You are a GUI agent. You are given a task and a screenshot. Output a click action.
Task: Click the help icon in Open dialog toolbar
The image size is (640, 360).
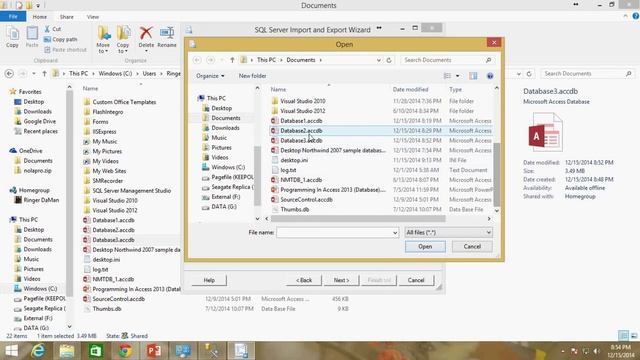point(490,76)
